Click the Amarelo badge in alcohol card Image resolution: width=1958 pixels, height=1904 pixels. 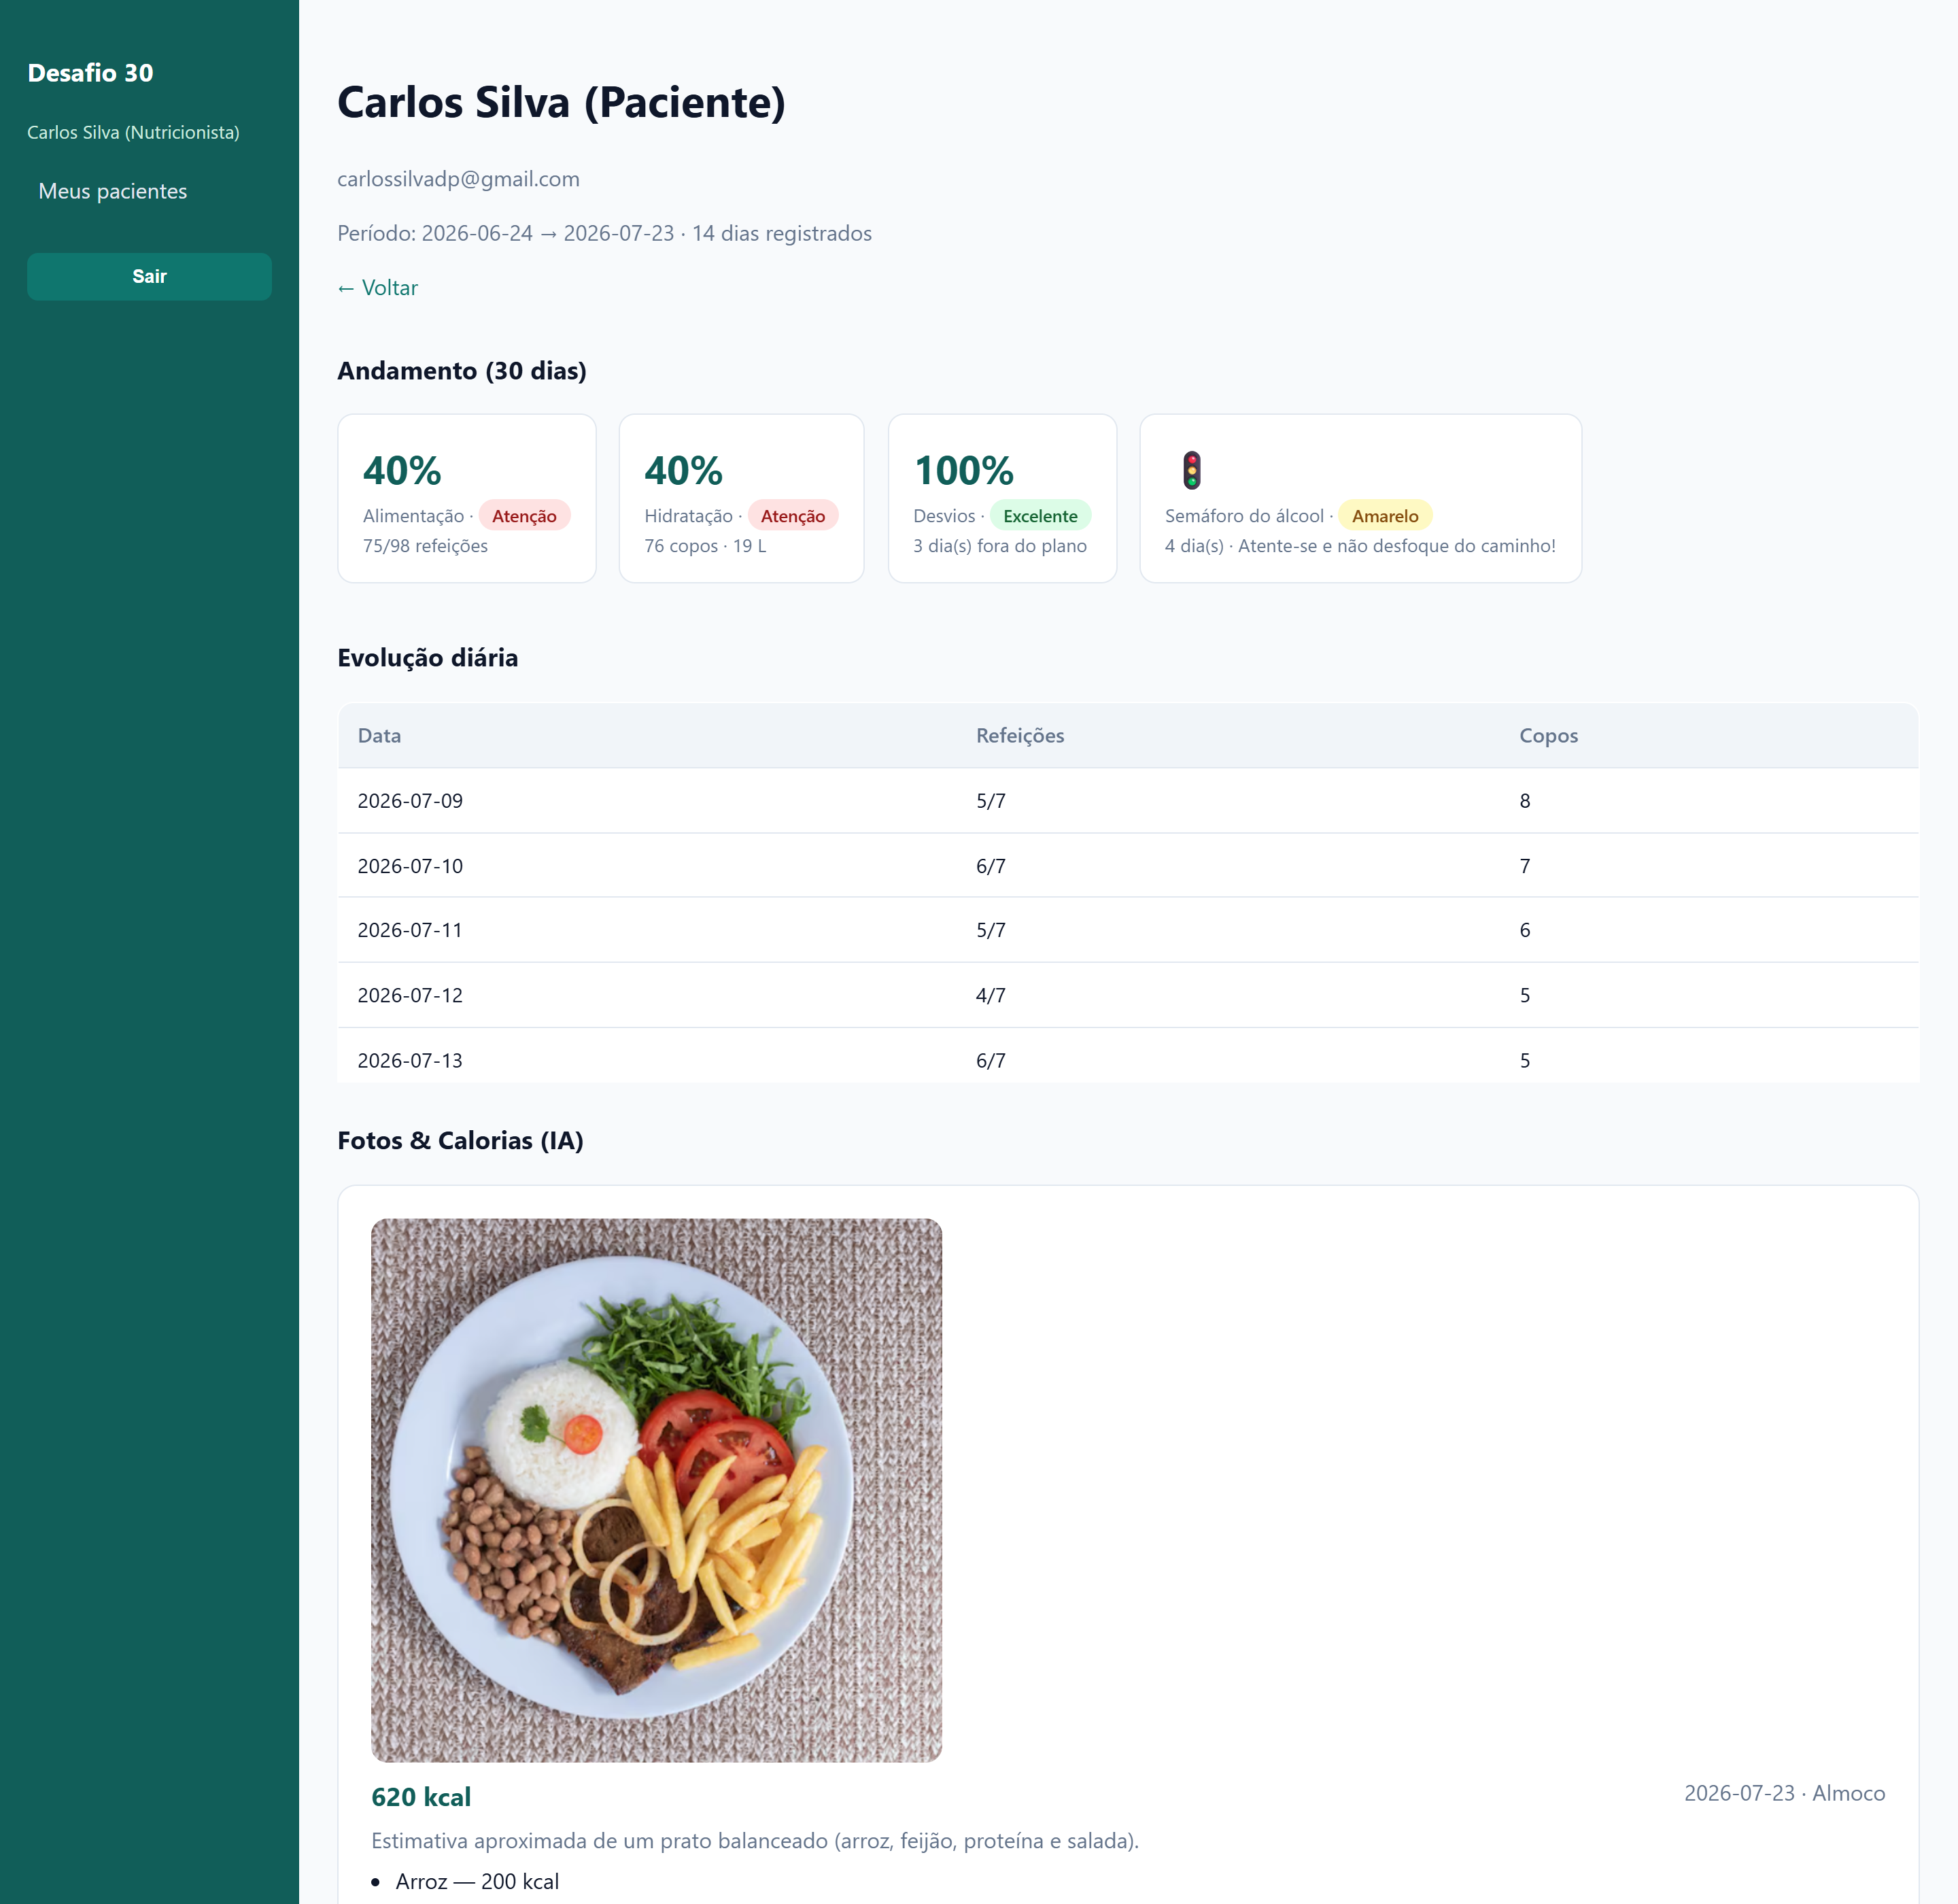pyautogui.click(x=1385, y=516)
